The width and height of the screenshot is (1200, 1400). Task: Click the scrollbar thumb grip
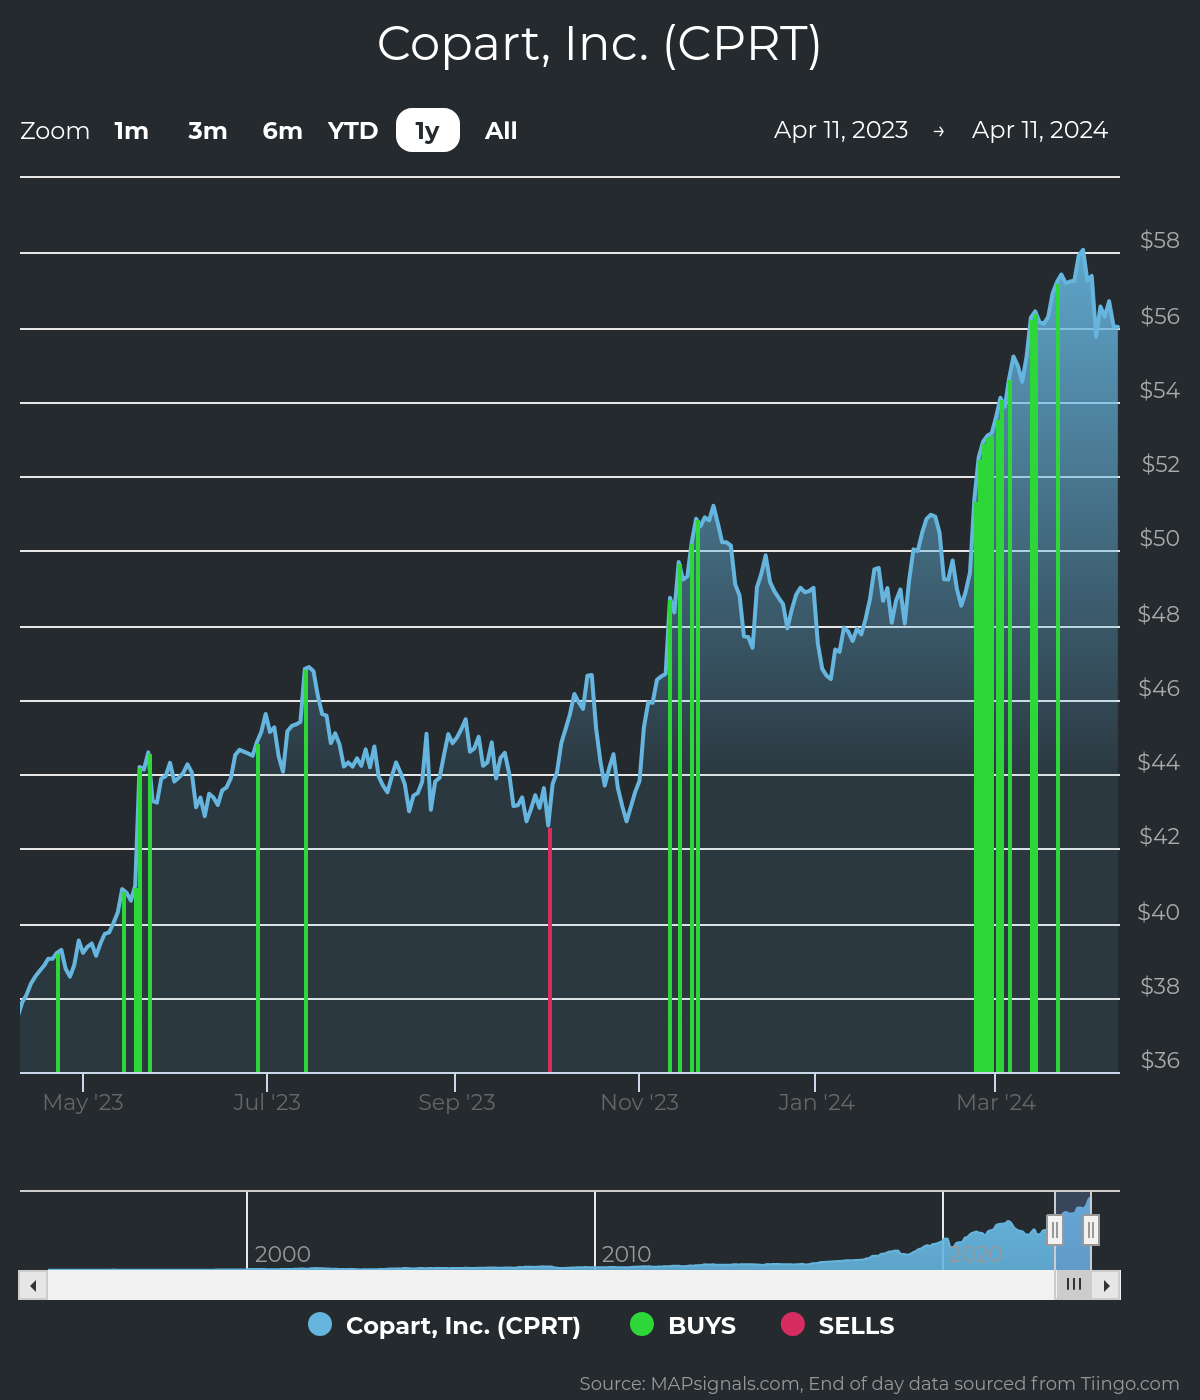[x=1073, y=1285]
